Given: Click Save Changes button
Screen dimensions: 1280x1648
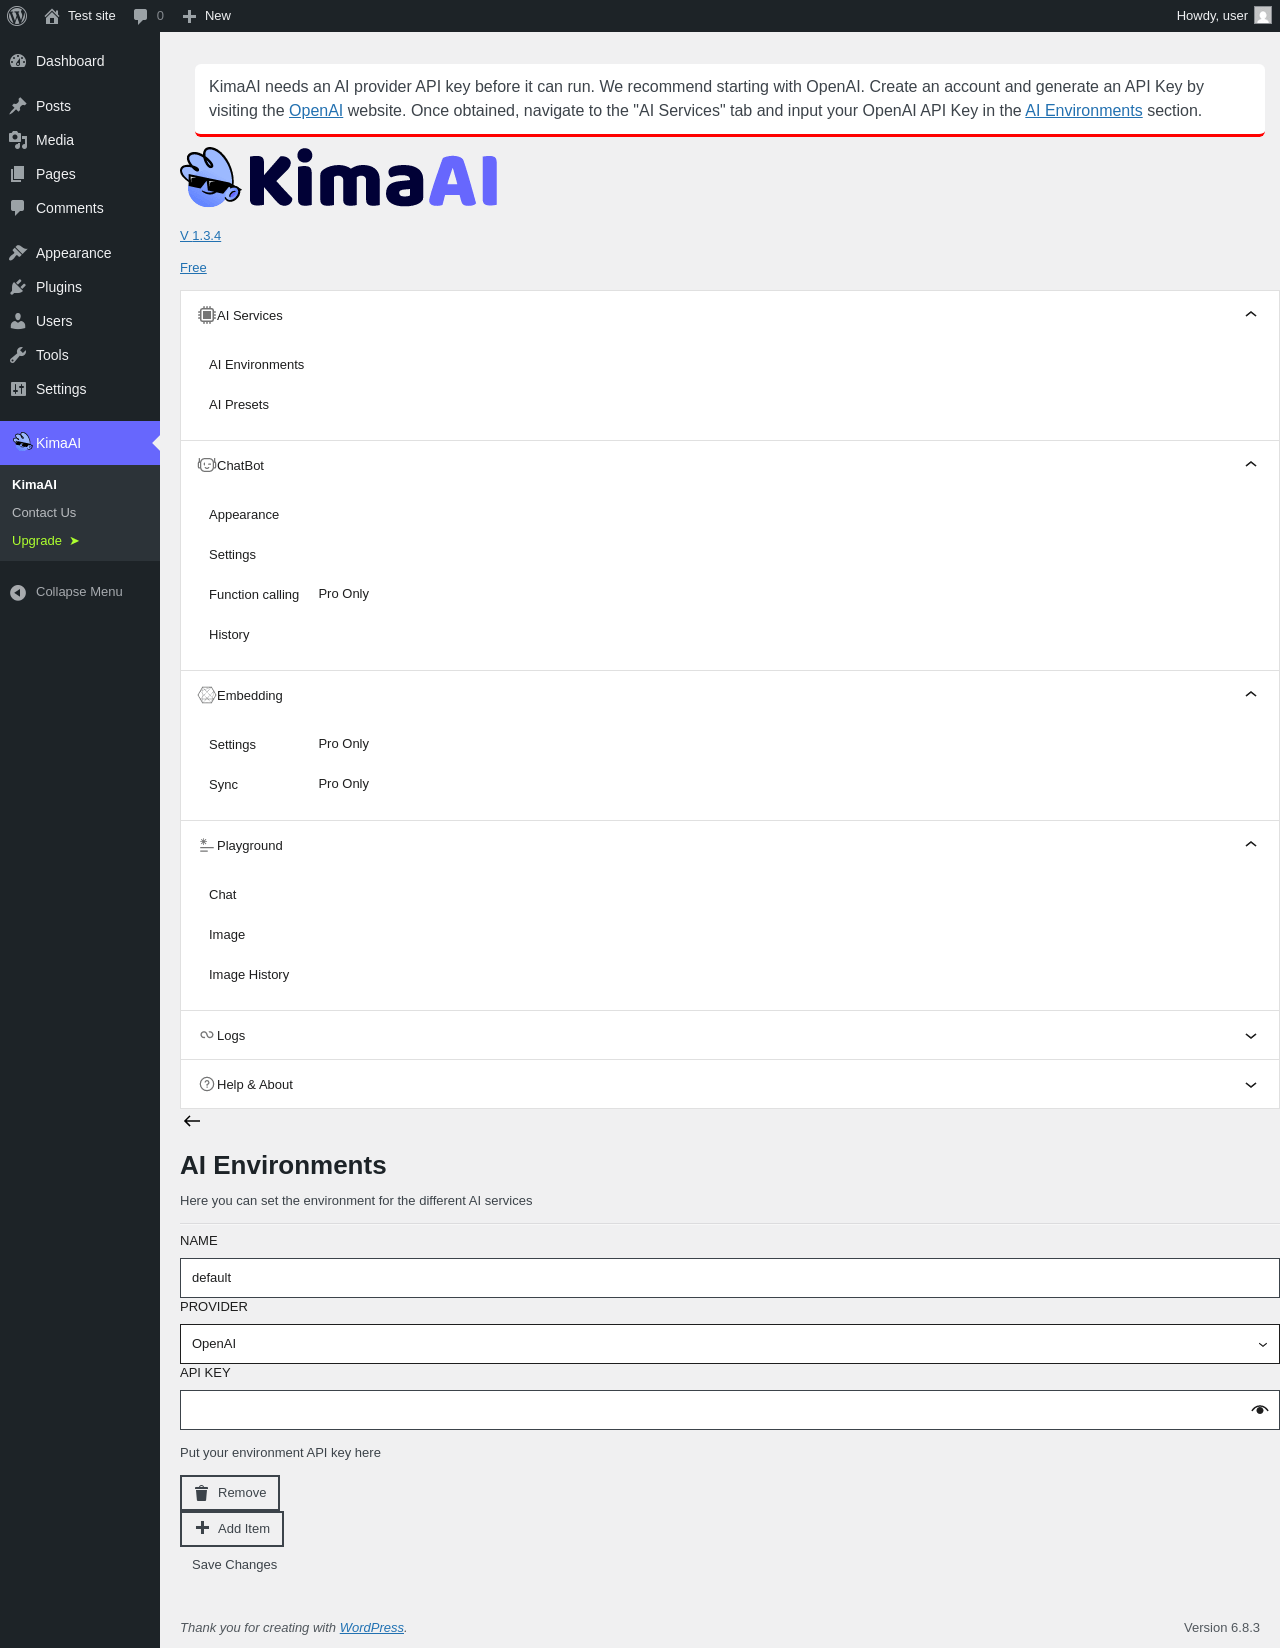Looking at the screenshot, I should coord(234,1565).
